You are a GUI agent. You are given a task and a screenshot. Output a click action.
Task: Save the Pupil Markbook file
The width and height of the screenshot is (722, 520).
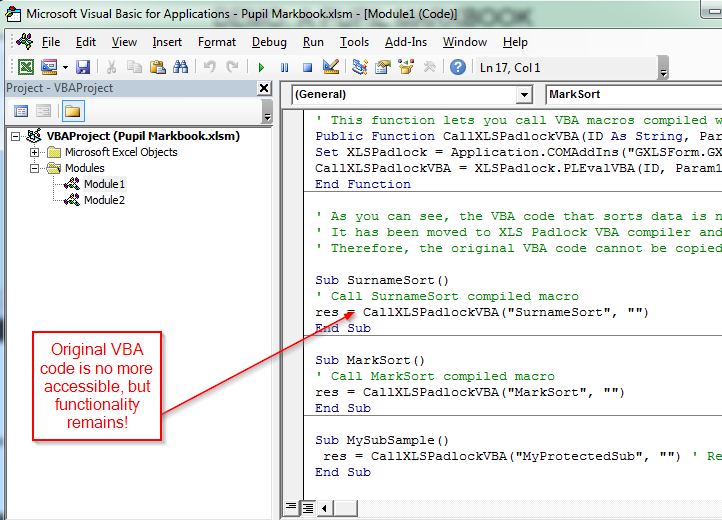(83, 67)
